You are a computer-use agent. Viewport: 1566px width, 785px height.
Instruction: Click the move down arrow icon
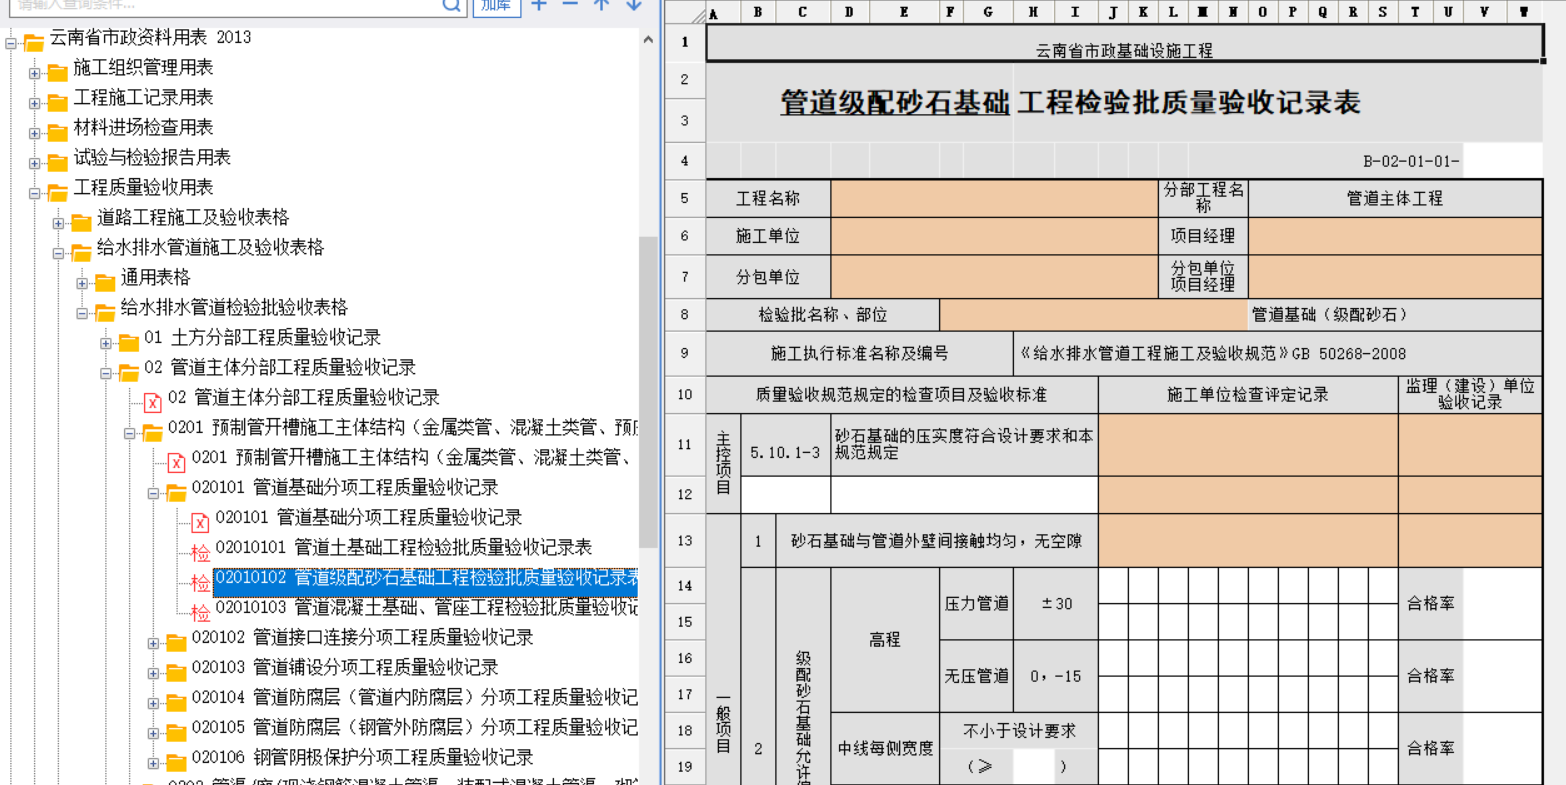(633, 5)
